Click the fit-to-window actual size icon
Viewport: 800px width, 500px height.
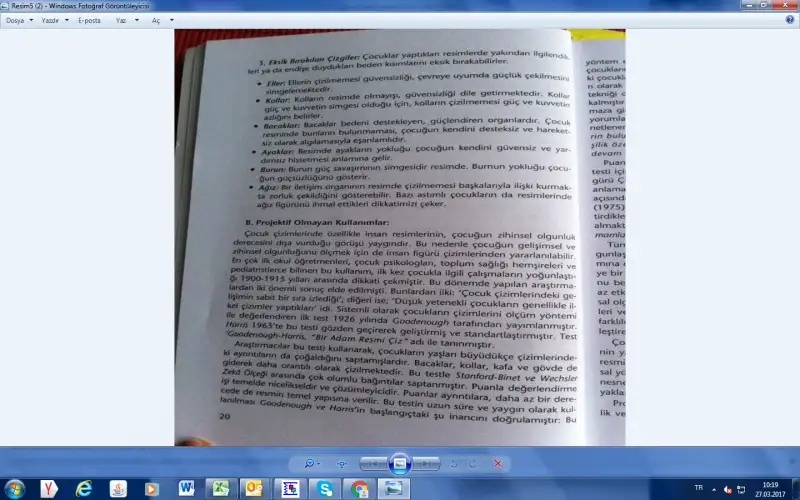coord(342,464)
